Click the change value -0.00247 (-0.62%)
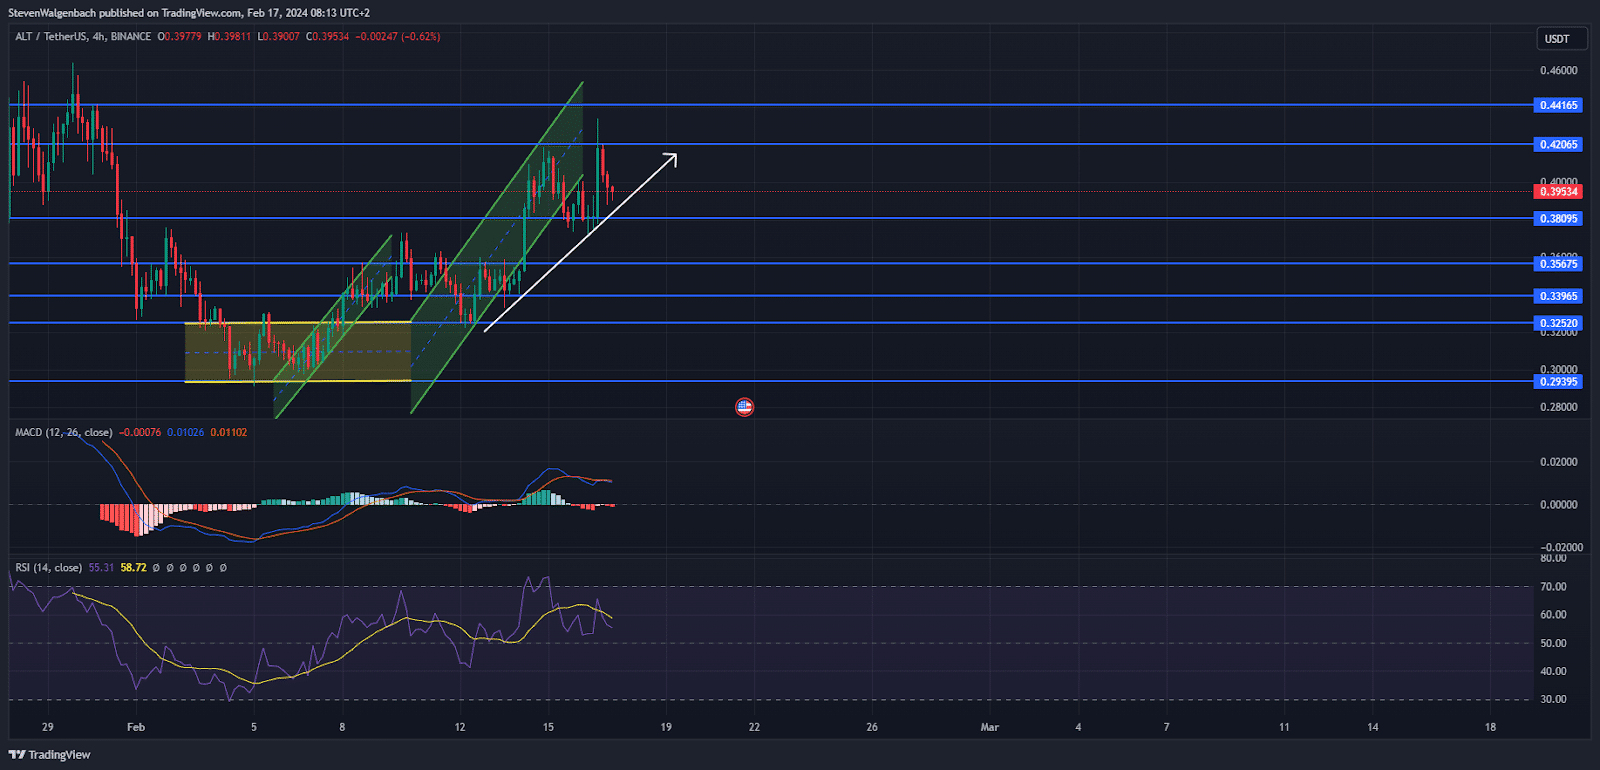Viewport: 1600px width, 770px height. (x=398, y=37)
